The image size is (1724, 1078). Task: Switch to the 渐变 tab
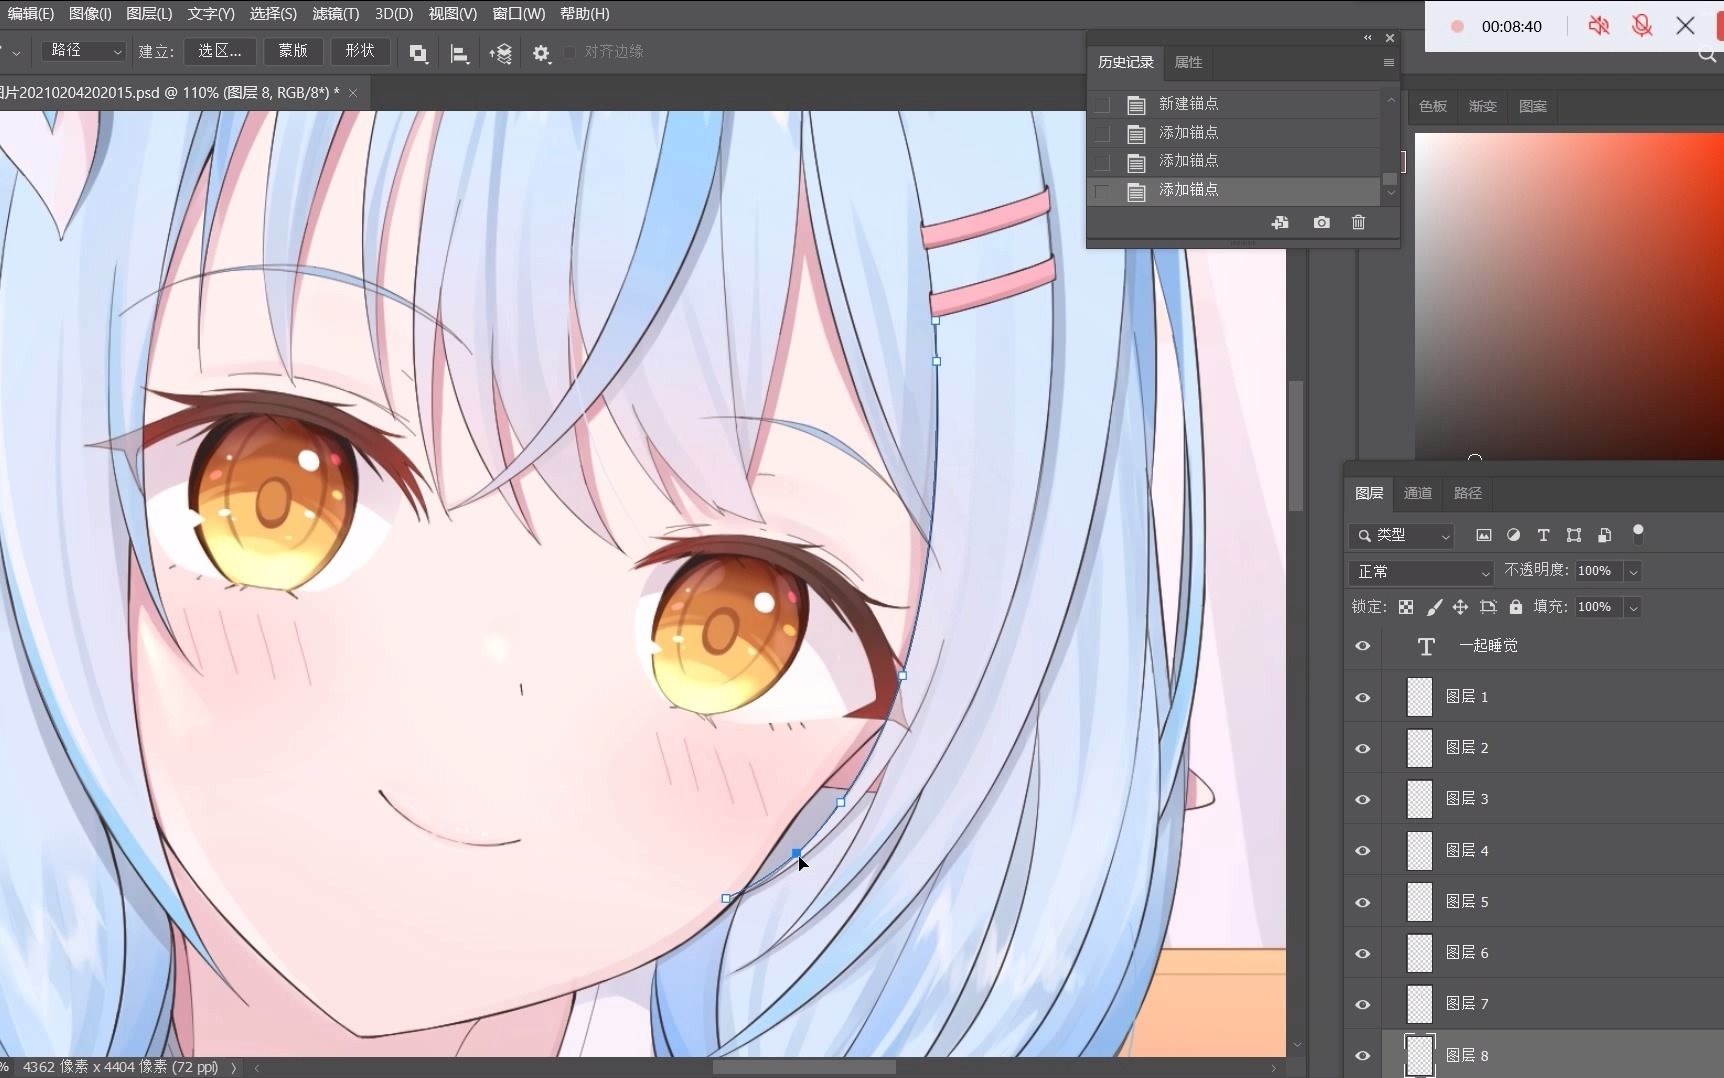coord(1483,106)
